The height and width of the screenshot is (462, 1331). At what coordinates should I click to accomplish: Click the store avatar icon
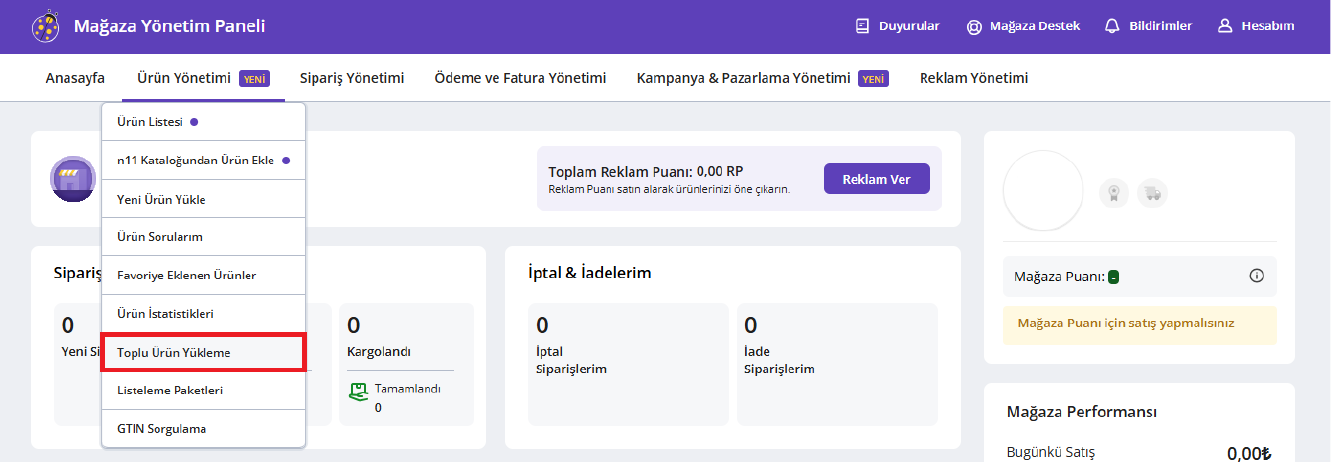click(73, 179)
